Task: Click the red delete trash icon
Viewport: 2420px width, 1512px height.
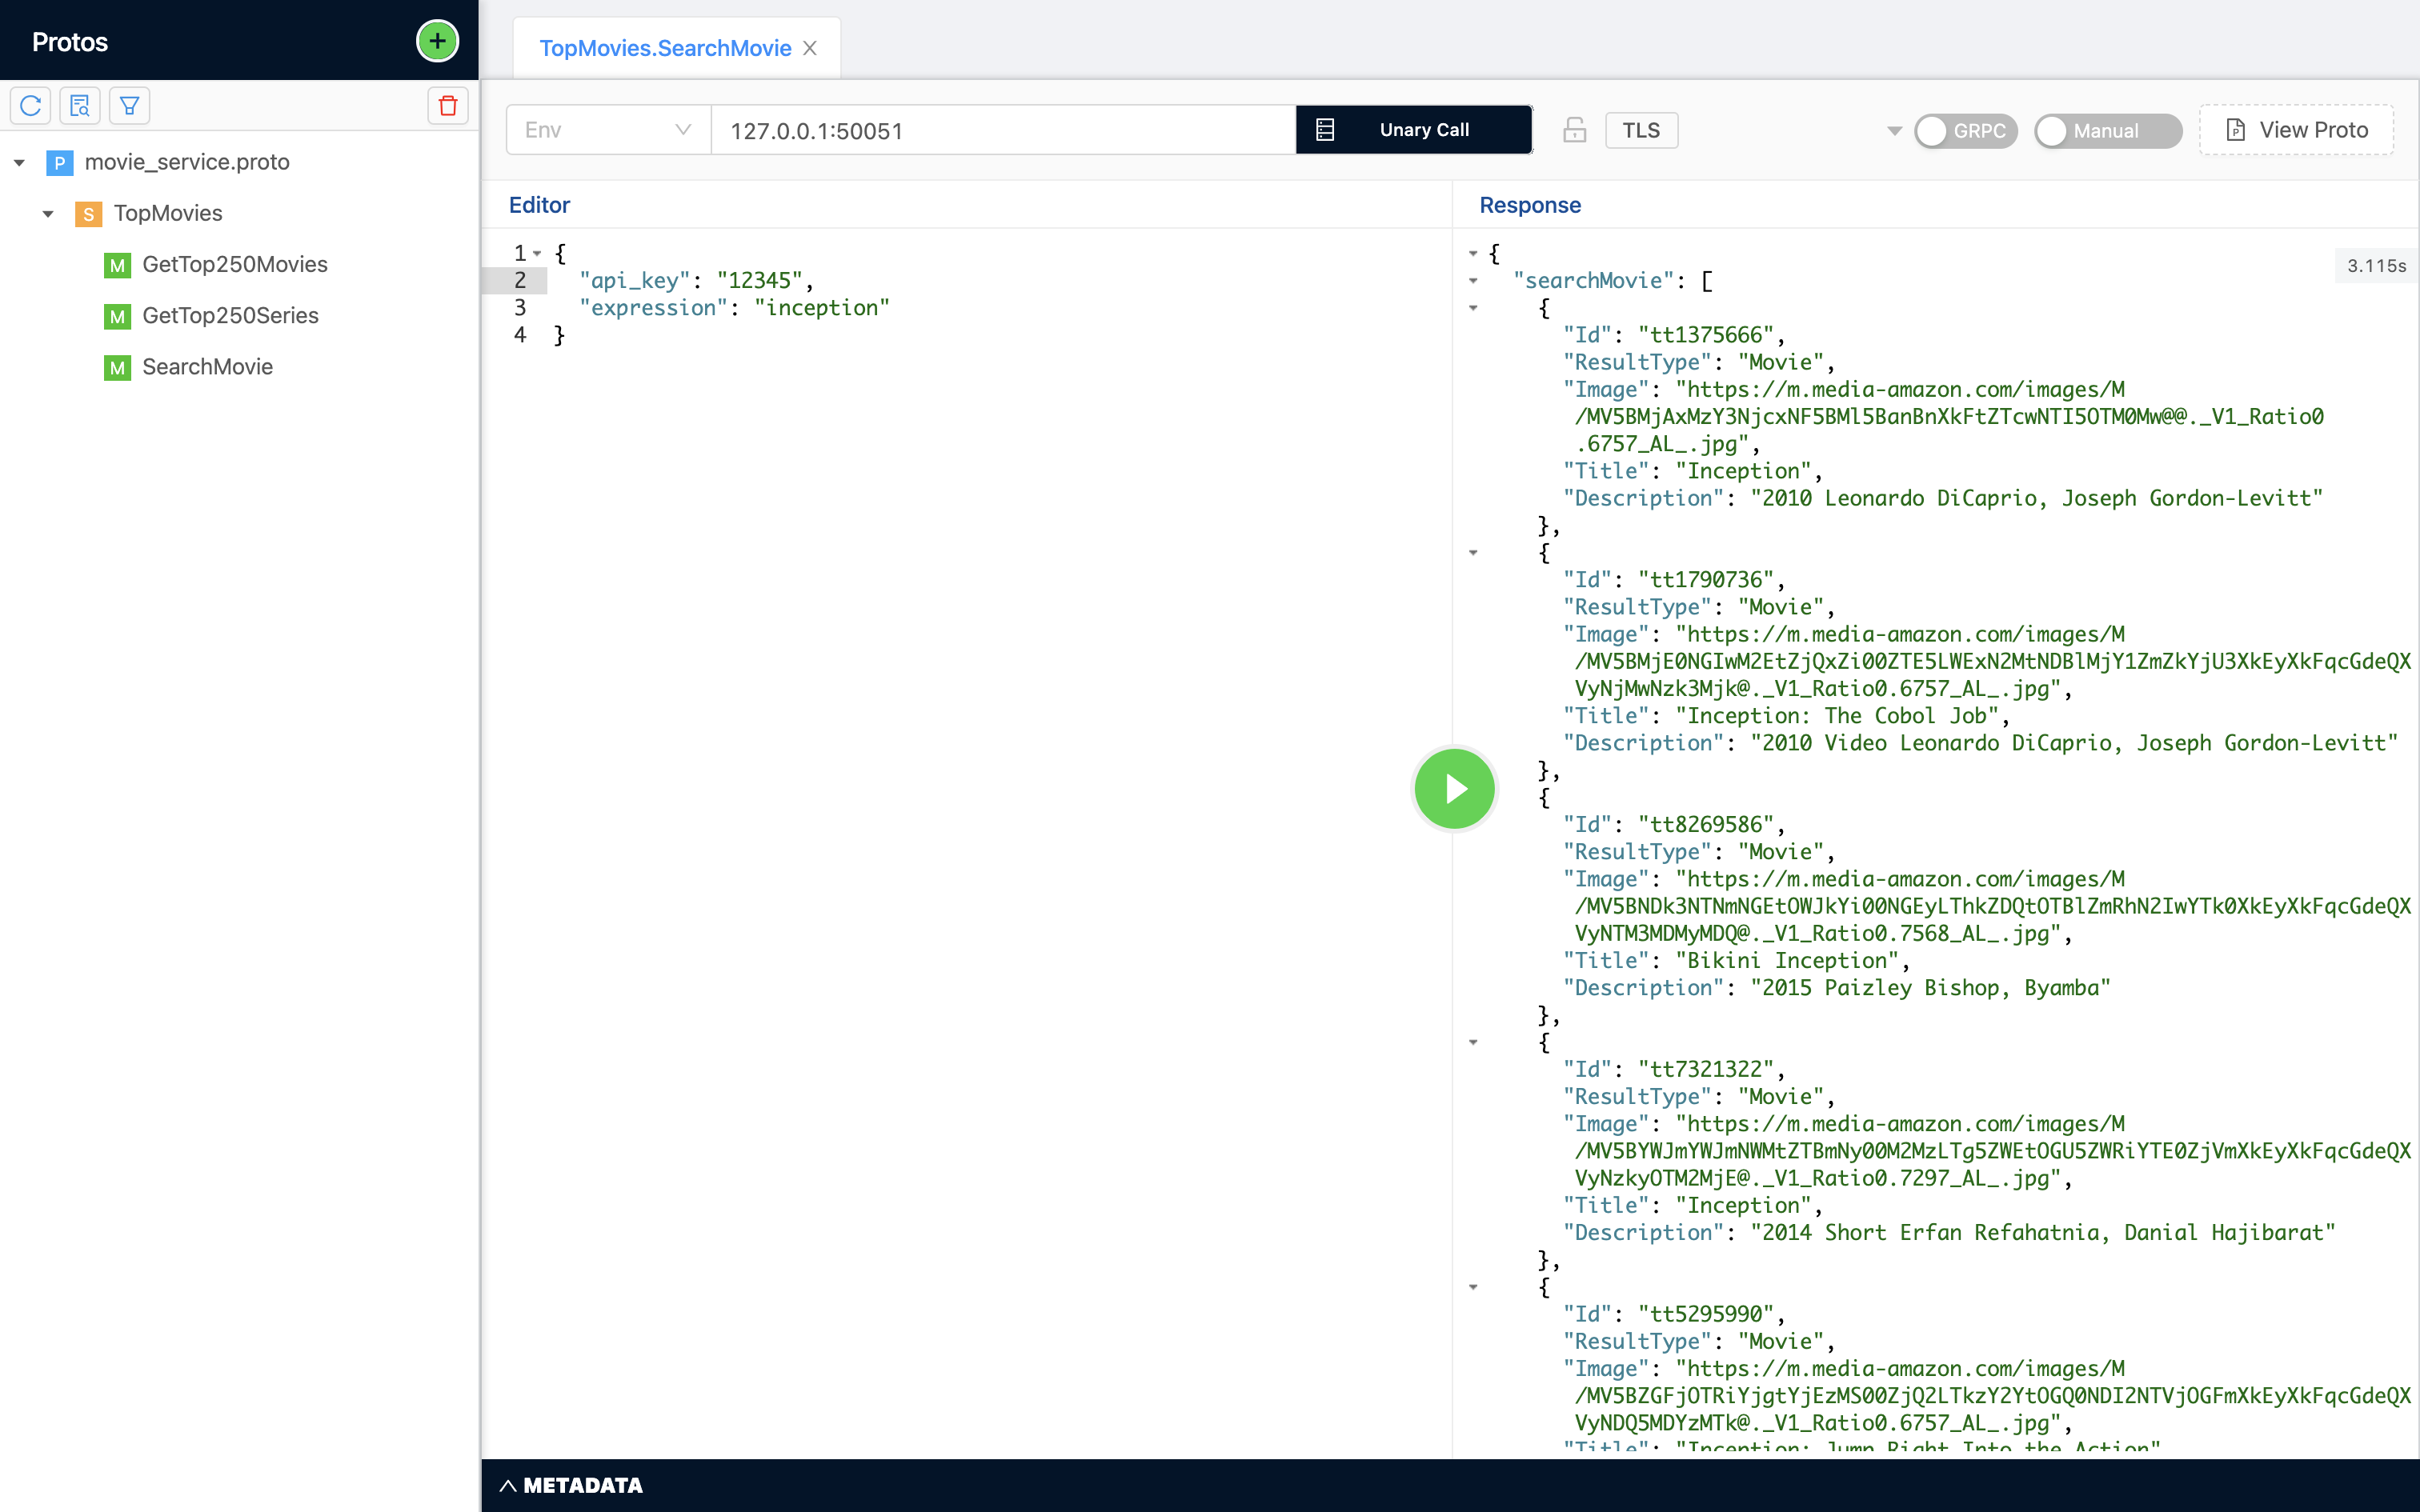Action: (447, 105)
